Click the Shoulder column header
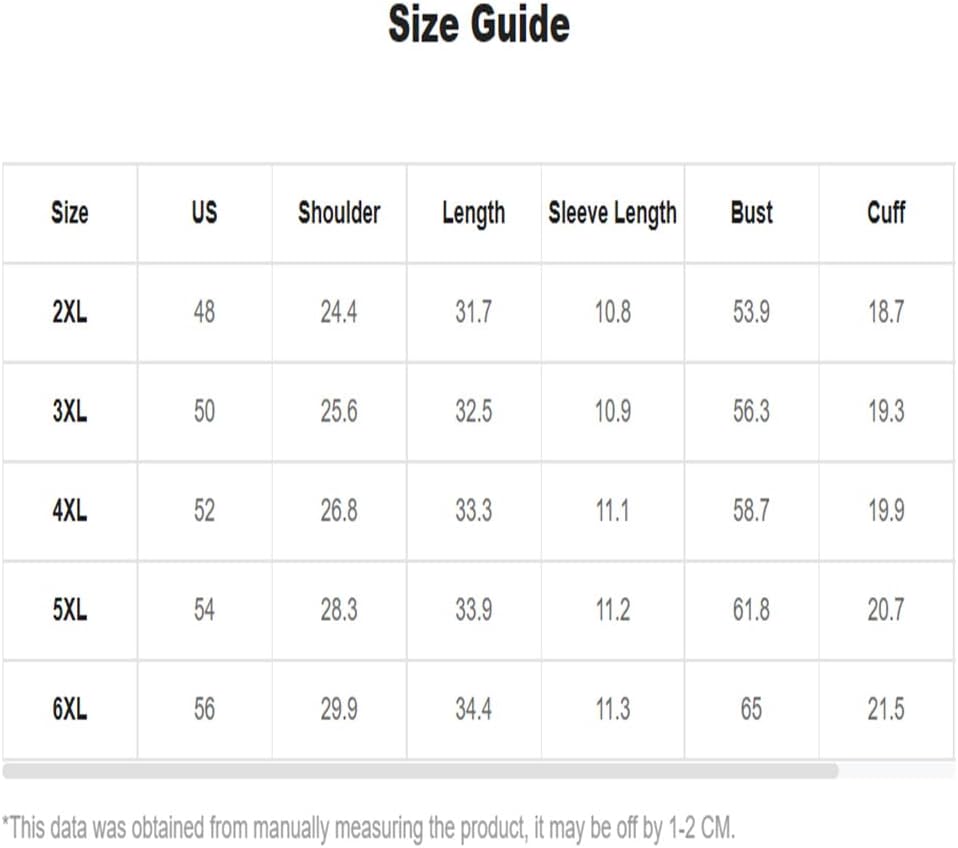The image size is (958, 848). (339, 213)
